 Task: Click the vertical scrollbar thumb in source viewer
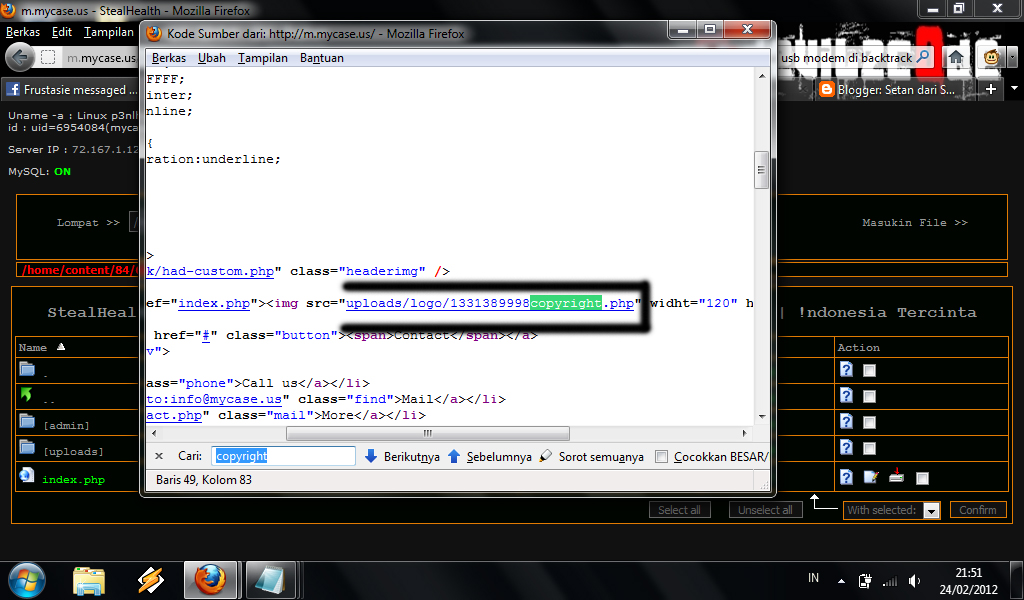761,170
